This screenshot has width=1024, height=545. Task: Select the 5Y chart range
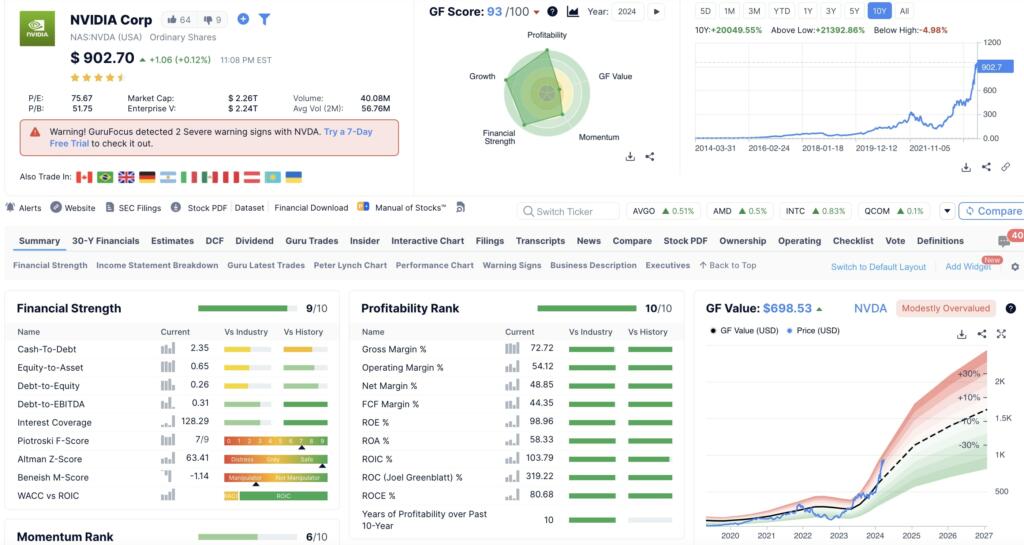pyautogui.click(x=854, y=11)
